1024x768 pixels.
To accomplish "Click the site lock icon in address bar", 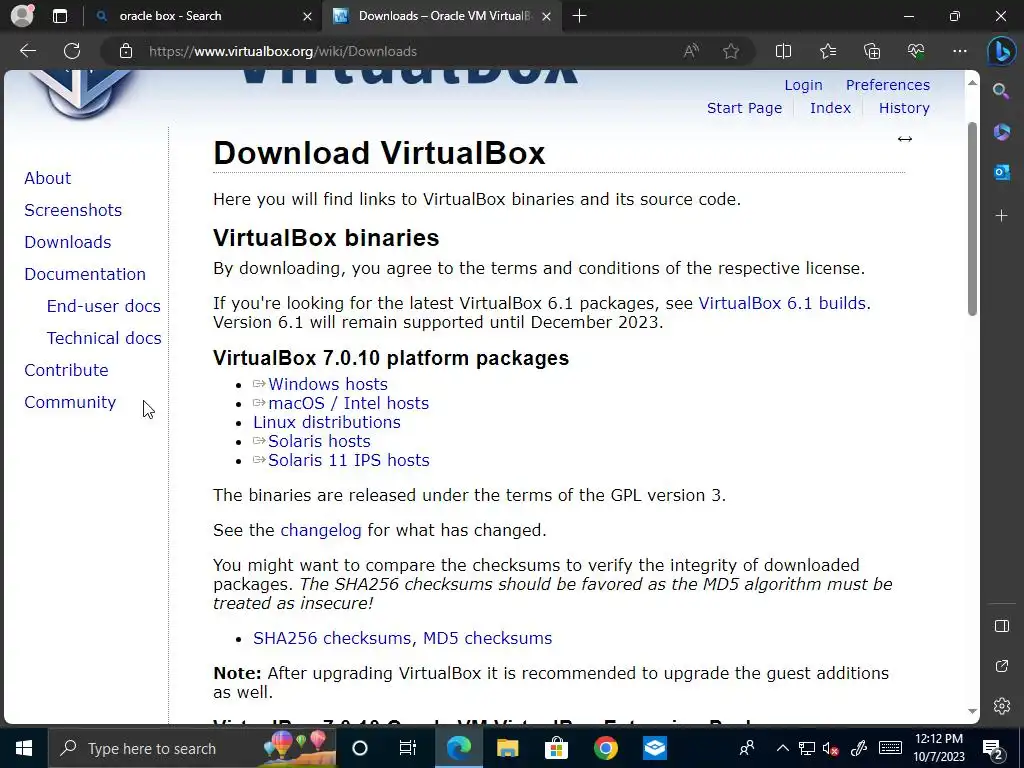I will pyautogui.click(x=126, y=51).
